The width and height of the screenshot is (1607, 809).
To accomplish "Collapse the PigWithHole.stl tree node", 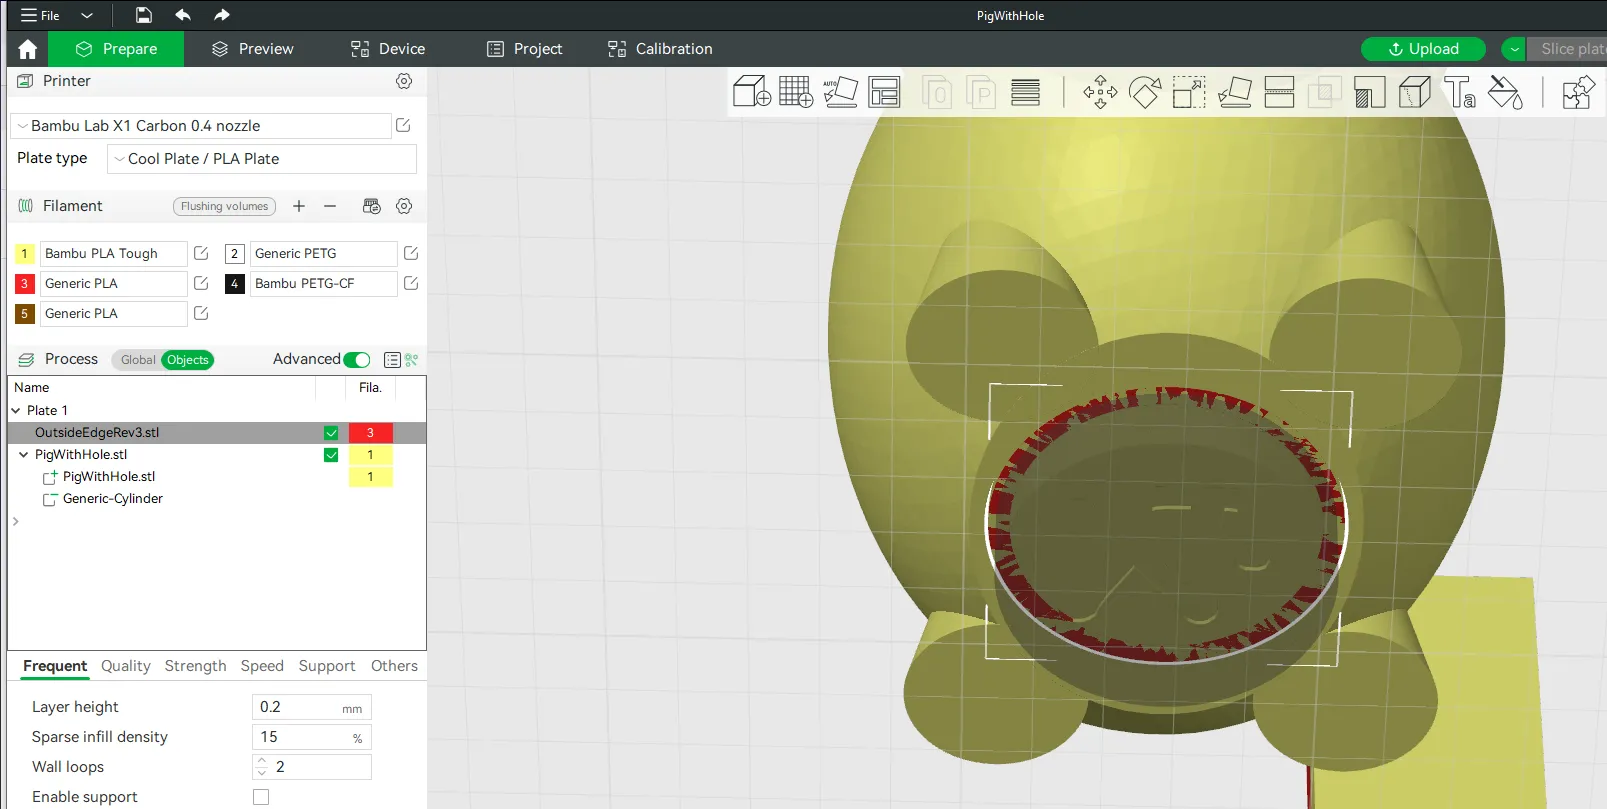I will [23, 455].
